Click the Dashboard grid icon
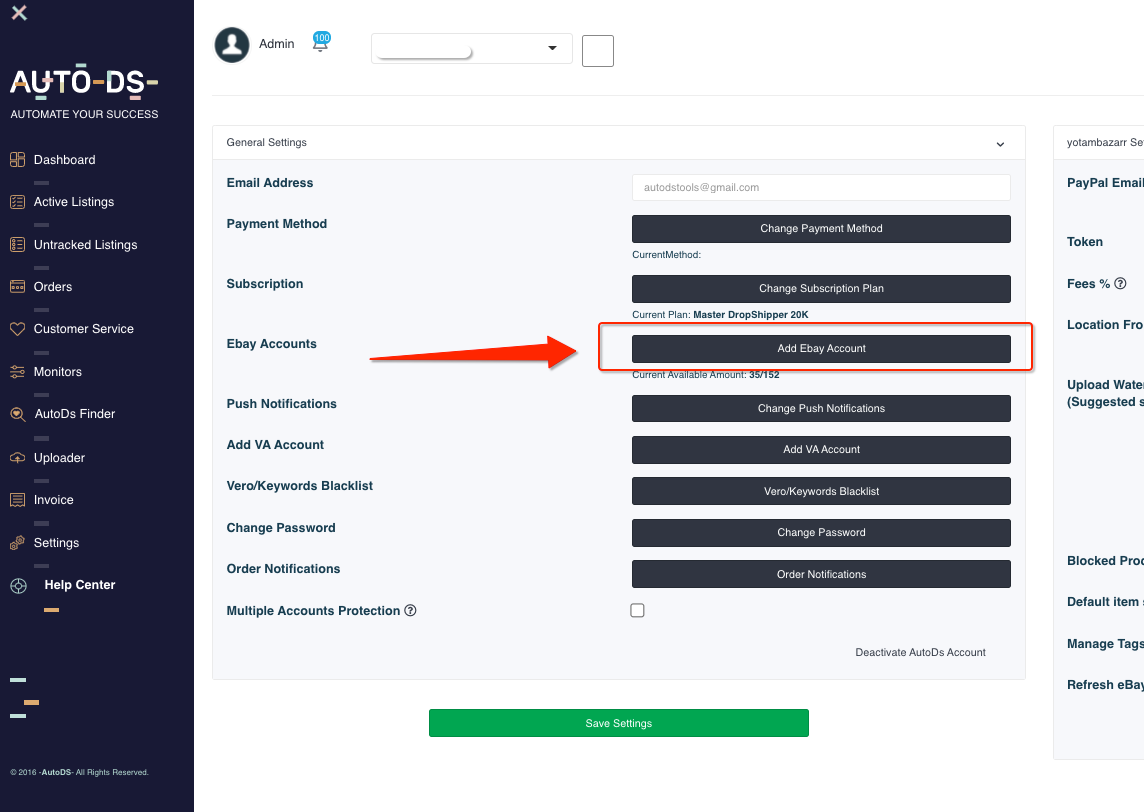This screenshot has height=812, width=1144. click(x=18, y=160)
